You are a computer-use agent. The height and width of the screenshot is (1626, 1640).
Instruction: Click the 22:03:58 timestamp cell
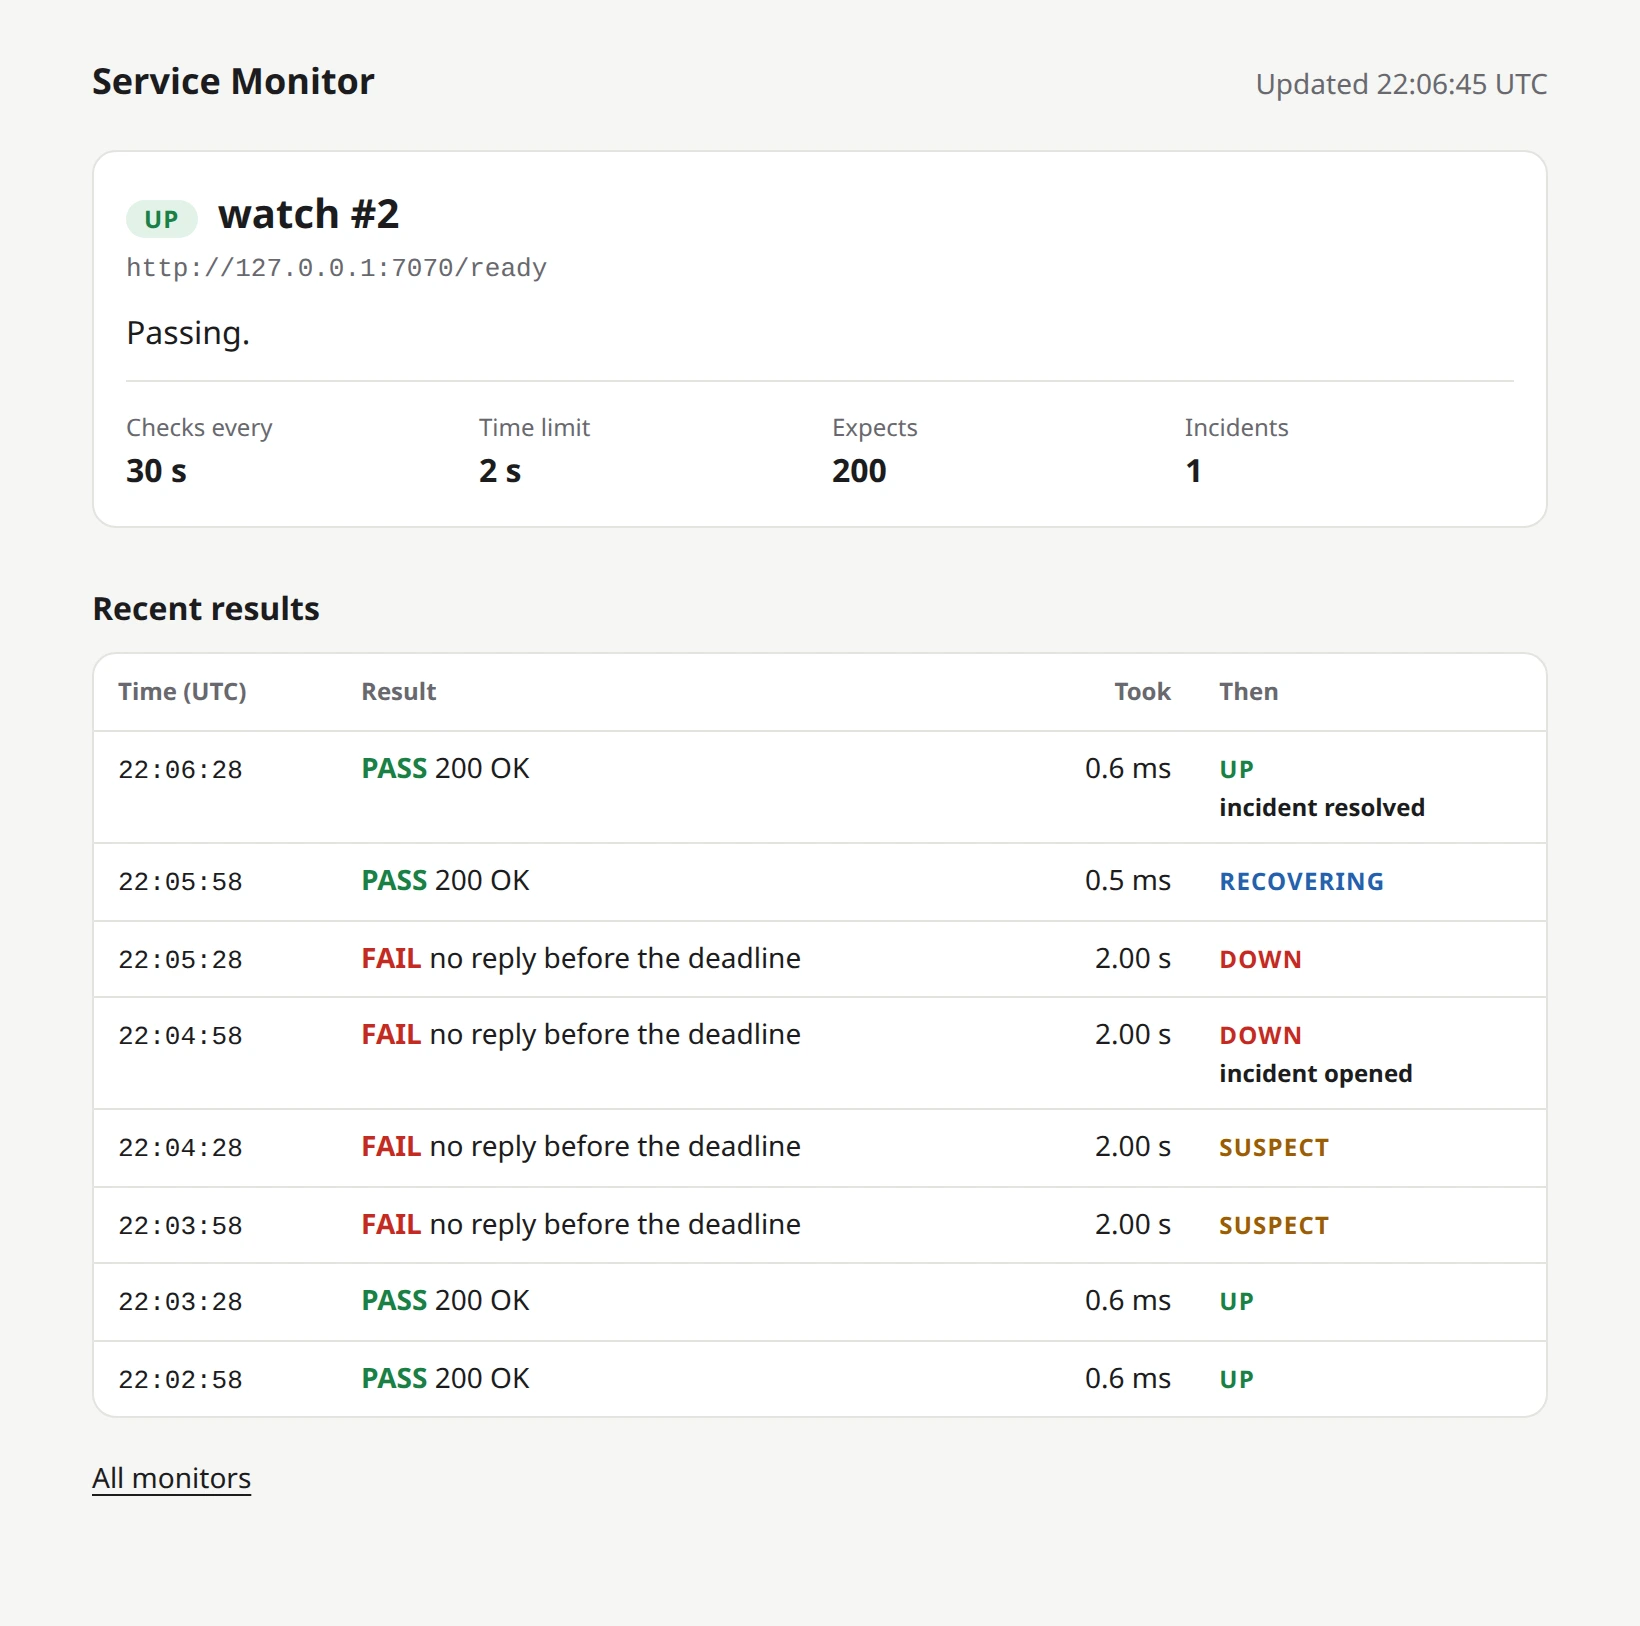[x=180, y=1226]
